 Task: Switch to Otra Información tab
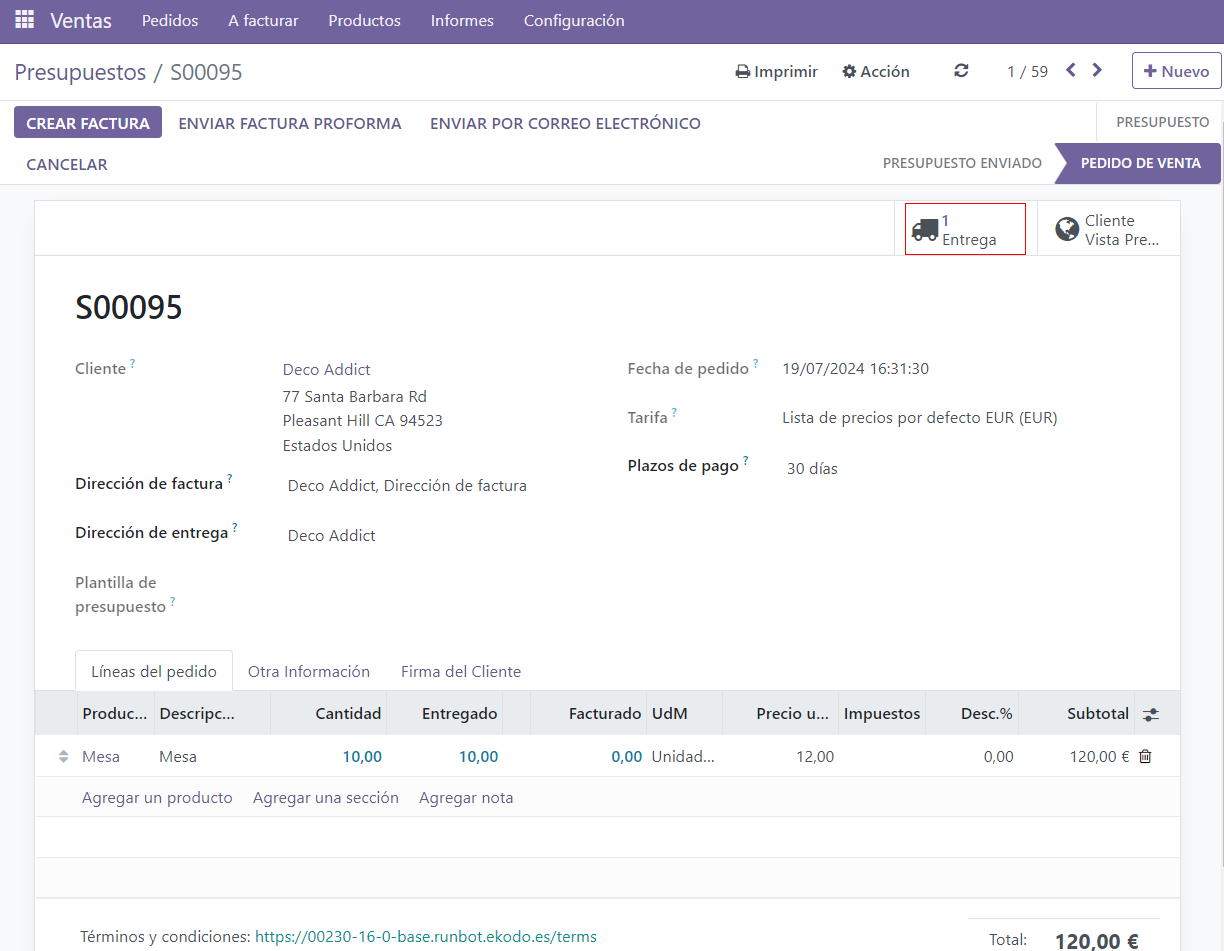click(309, 672)
